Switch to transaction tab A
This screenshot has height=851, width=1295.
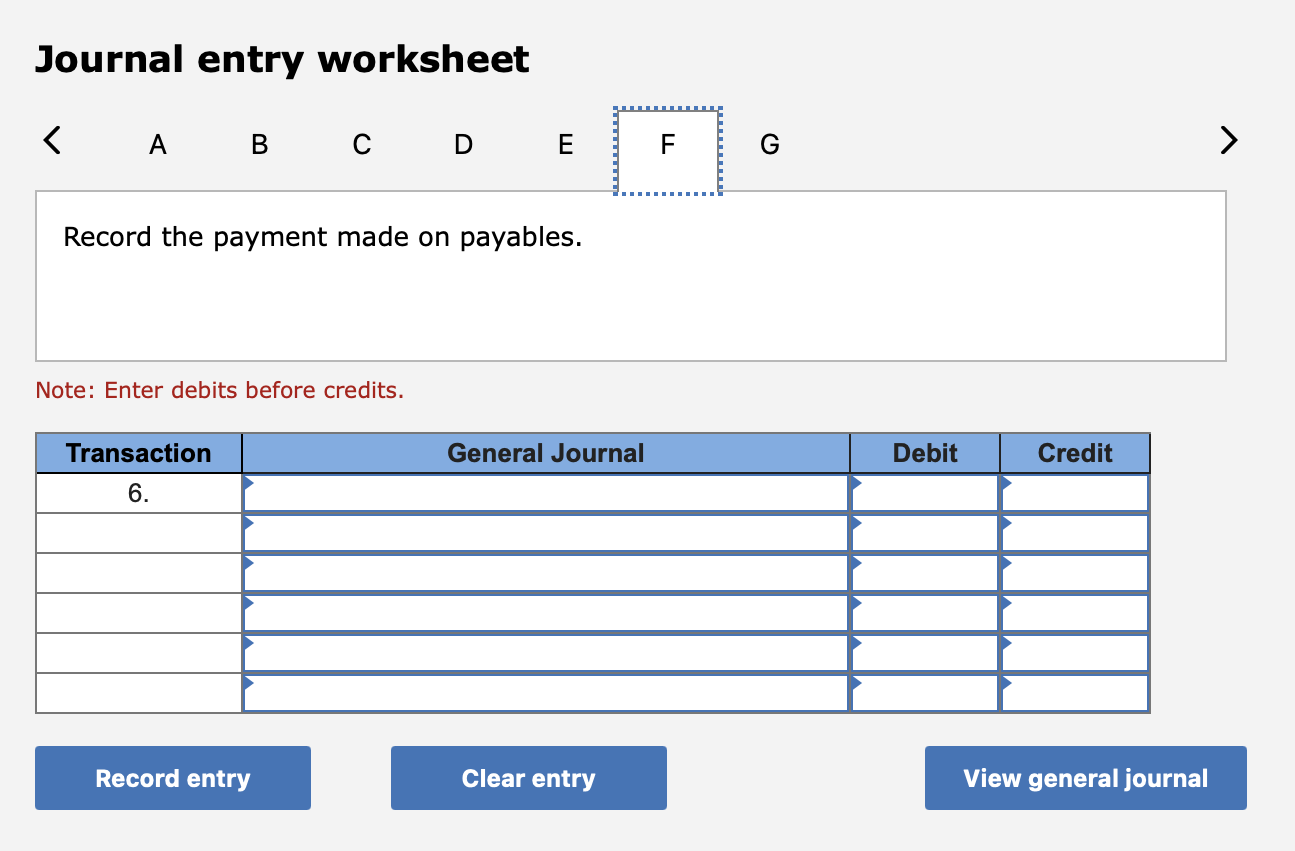click(157, 144)
